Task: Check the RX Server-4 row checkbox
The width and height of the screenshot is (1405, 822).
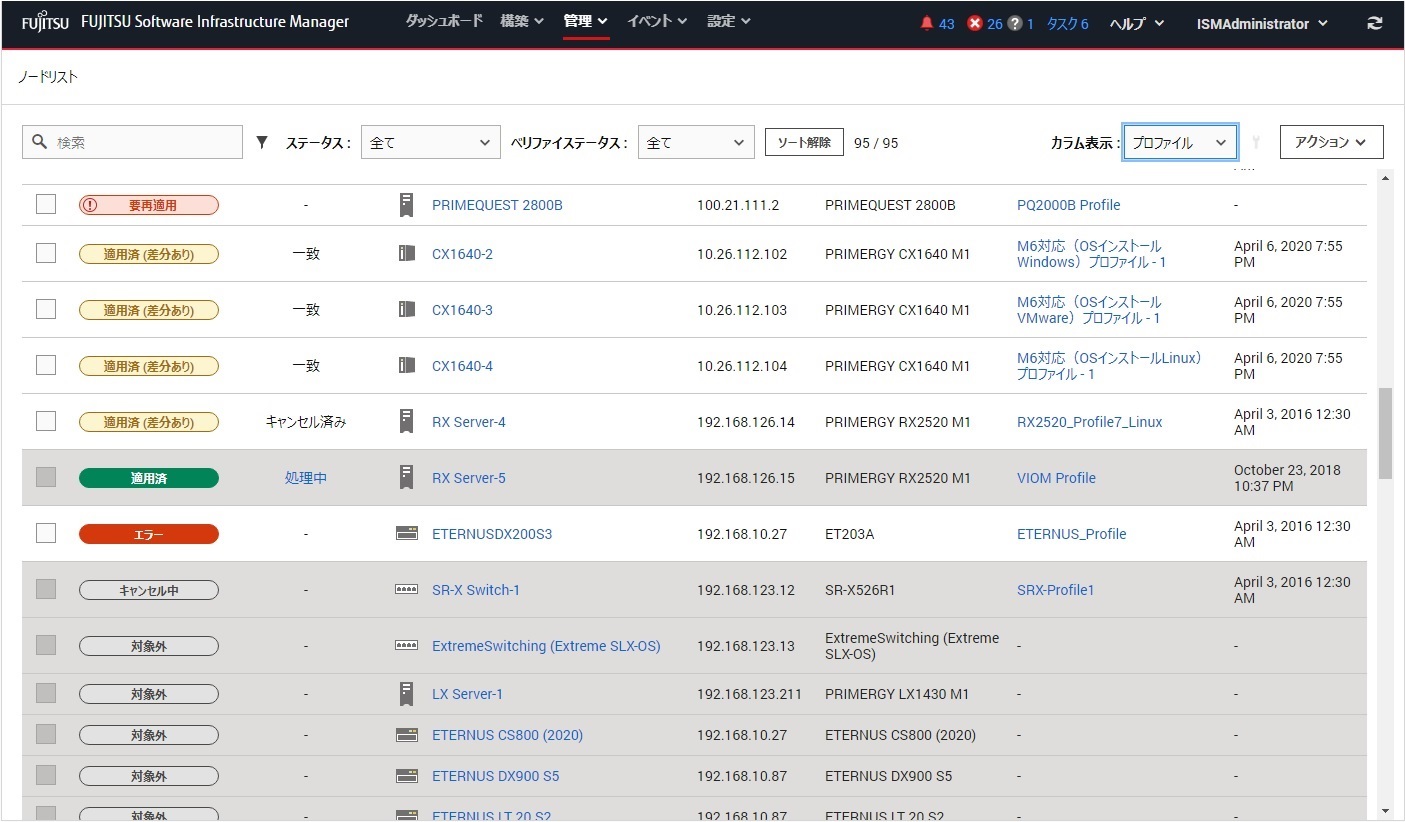Action: pyautogui.click(x=46, y=421)
